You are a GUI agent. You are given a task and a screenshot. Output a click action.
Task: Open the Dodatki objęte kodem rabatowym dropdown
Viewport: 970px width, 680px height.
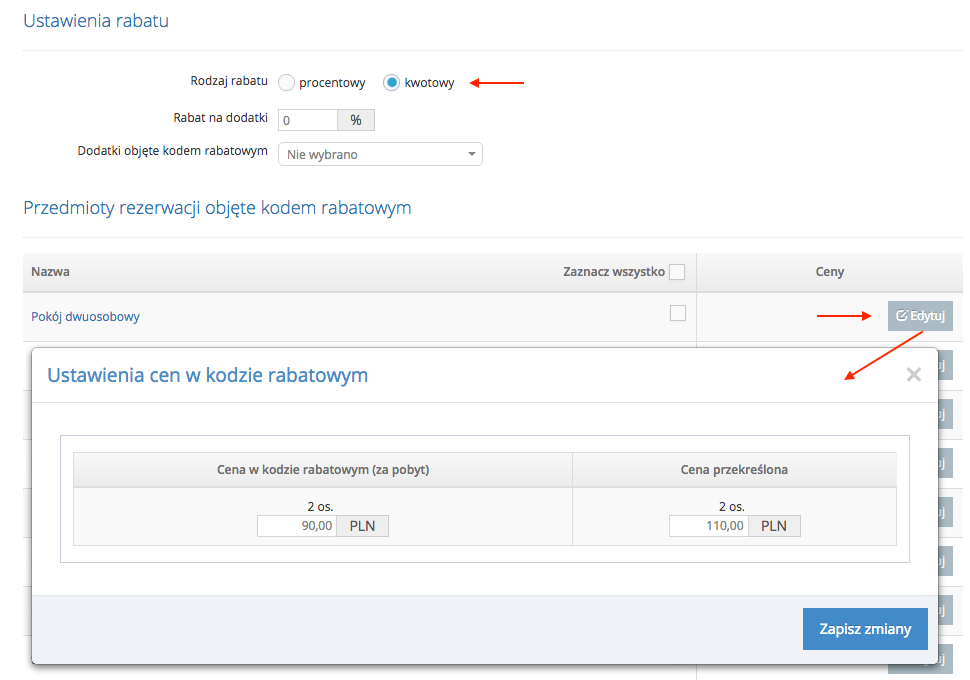[380, 154]
